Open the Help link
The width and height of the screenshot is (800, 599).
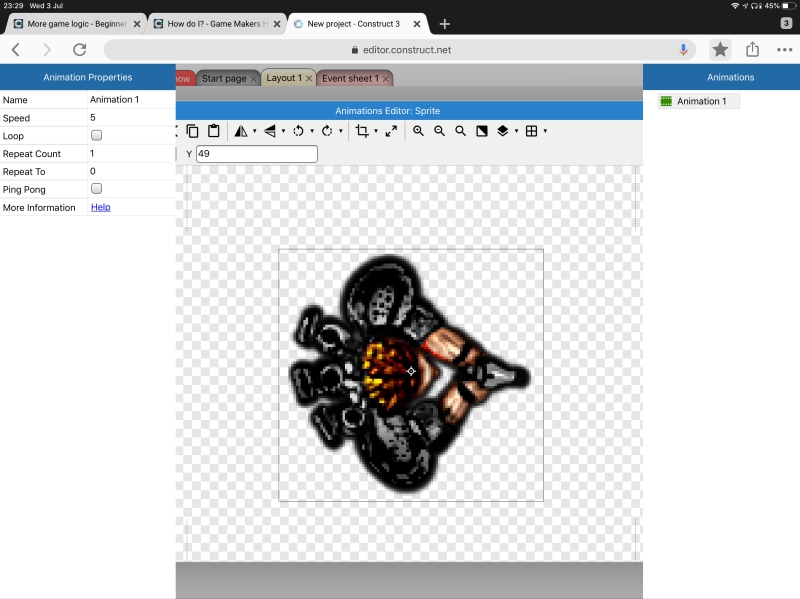[101, 207]
